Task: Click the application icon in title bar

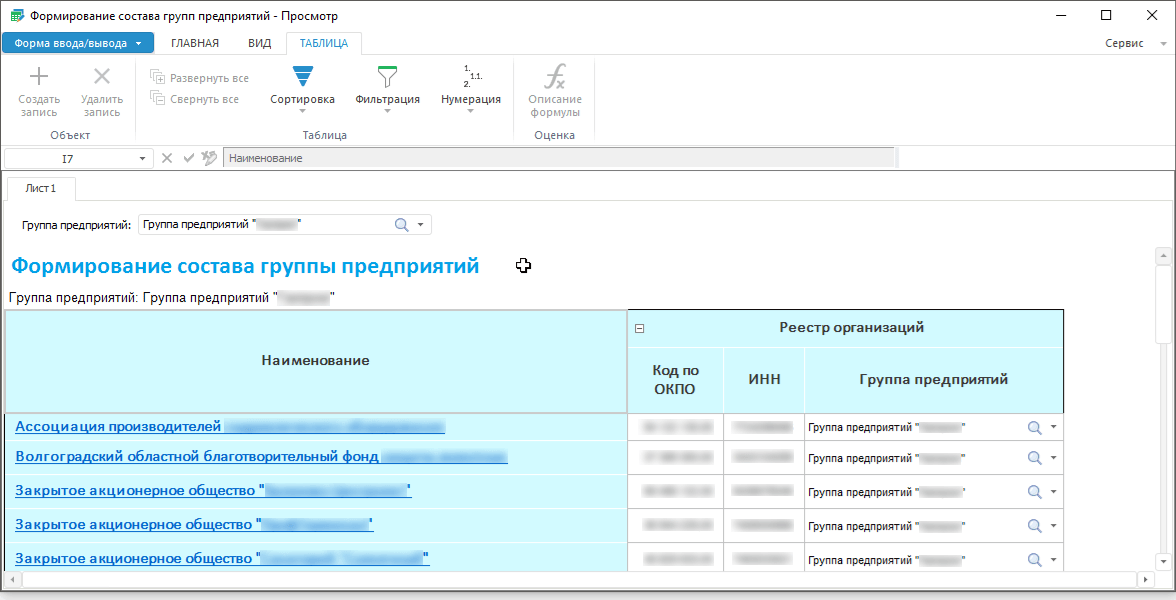Action: pos(16,15)
